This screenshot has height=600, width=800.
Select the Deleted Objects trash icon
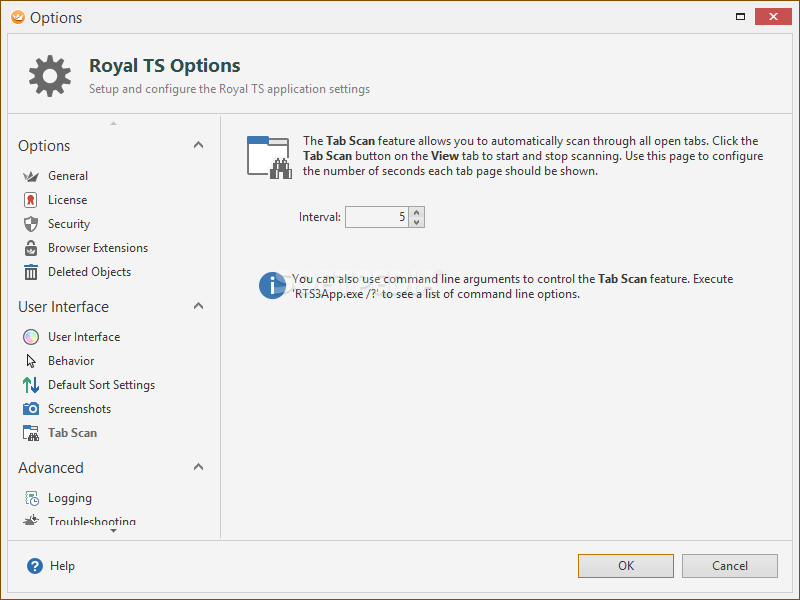click(x=31, y=272)
